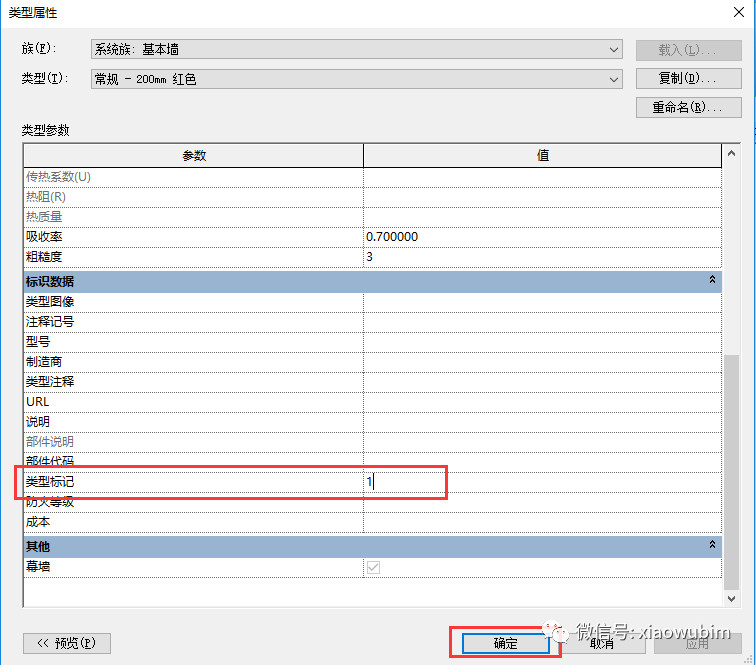This screenshot has height=665, width=756.
Task: Click the 载入(L) load button
Action: tap(688, 50)
